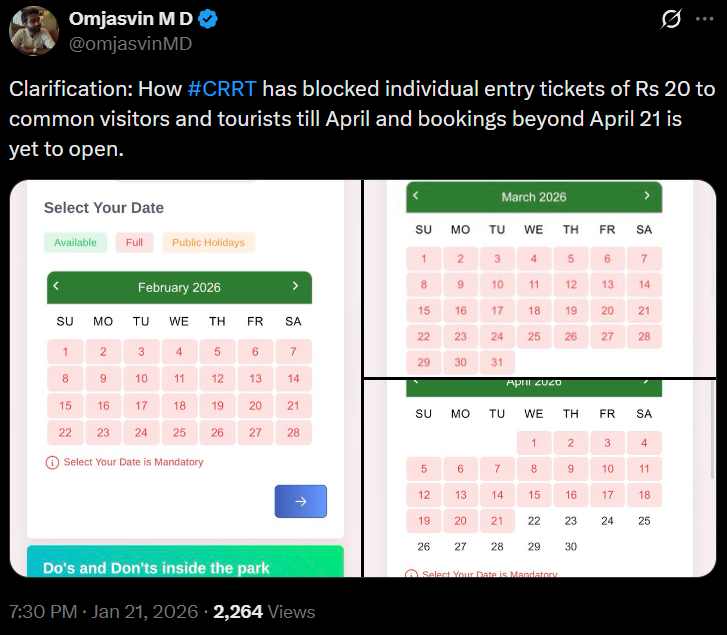Image resolution: width=727 pixels, height=635 pixels.
Task: Click the Available legend swatch
Action: [75, 242]
